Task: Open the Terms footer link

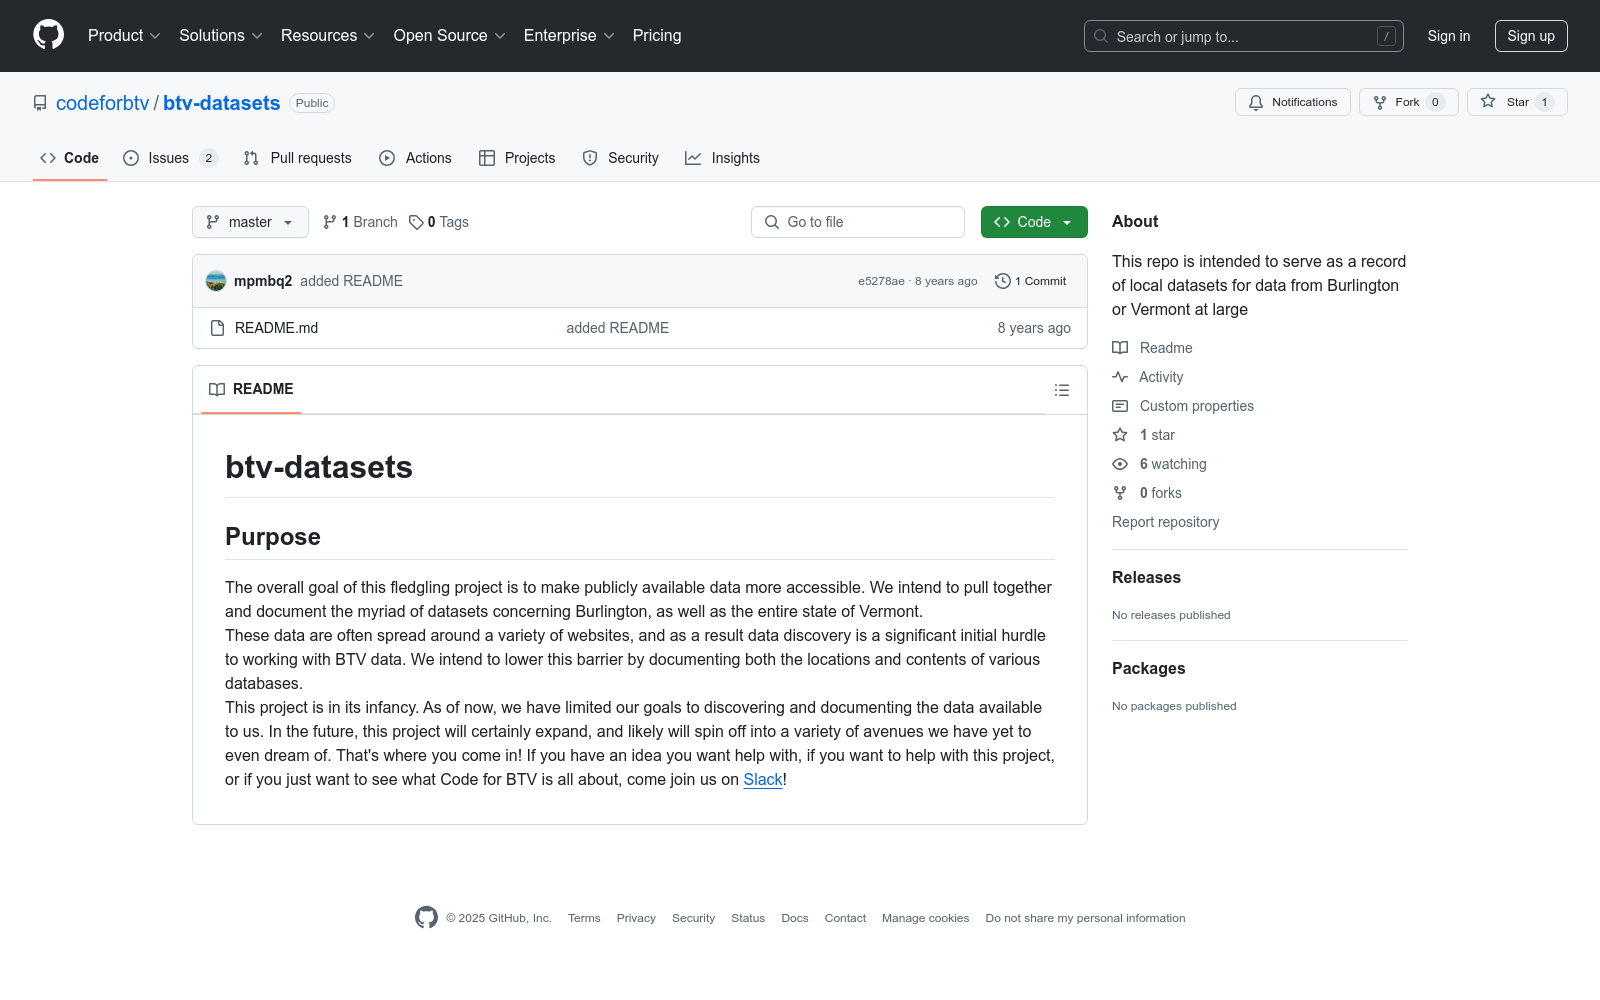Action: click(584, 918)
